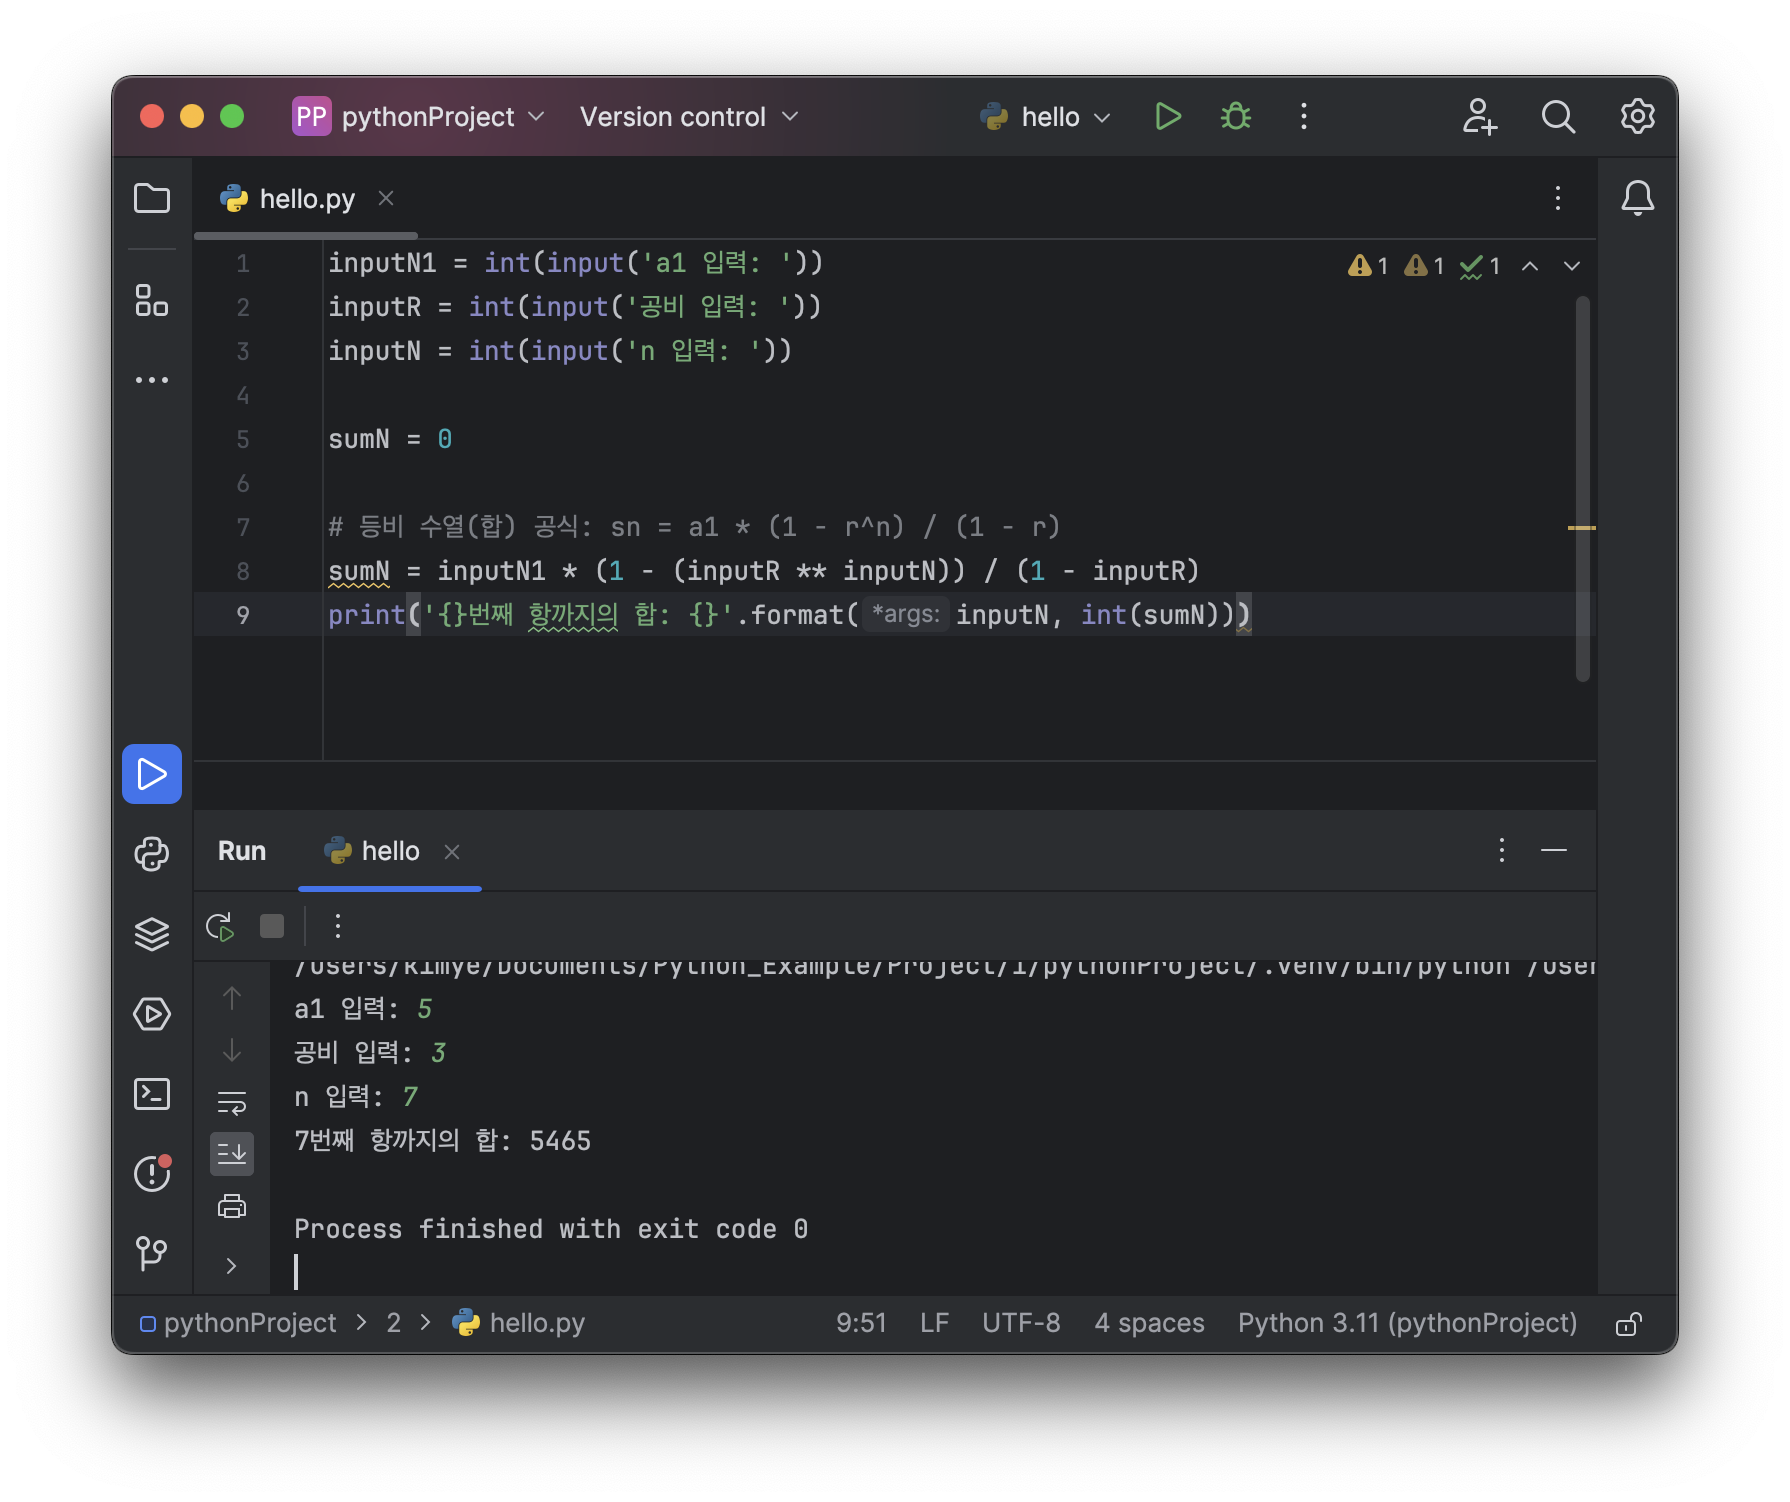Open the Structure tool window icon
This screenshot has height=1502, width=1790.
152,300
